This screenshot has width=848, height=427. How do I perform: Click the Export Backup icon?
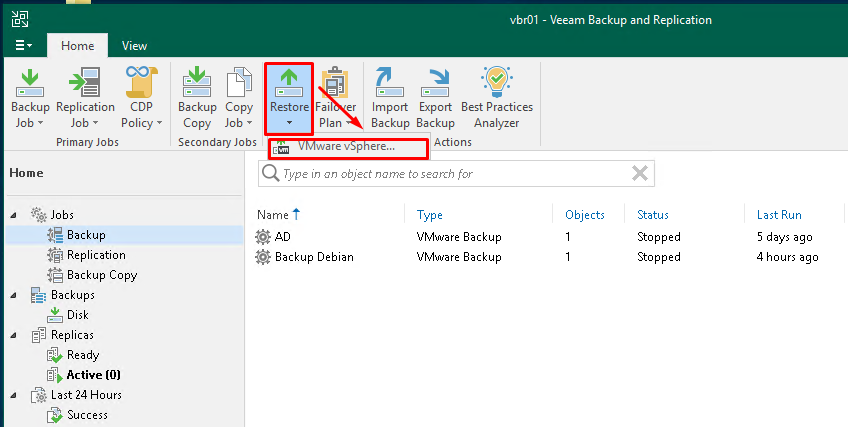[x=435, y=83]
